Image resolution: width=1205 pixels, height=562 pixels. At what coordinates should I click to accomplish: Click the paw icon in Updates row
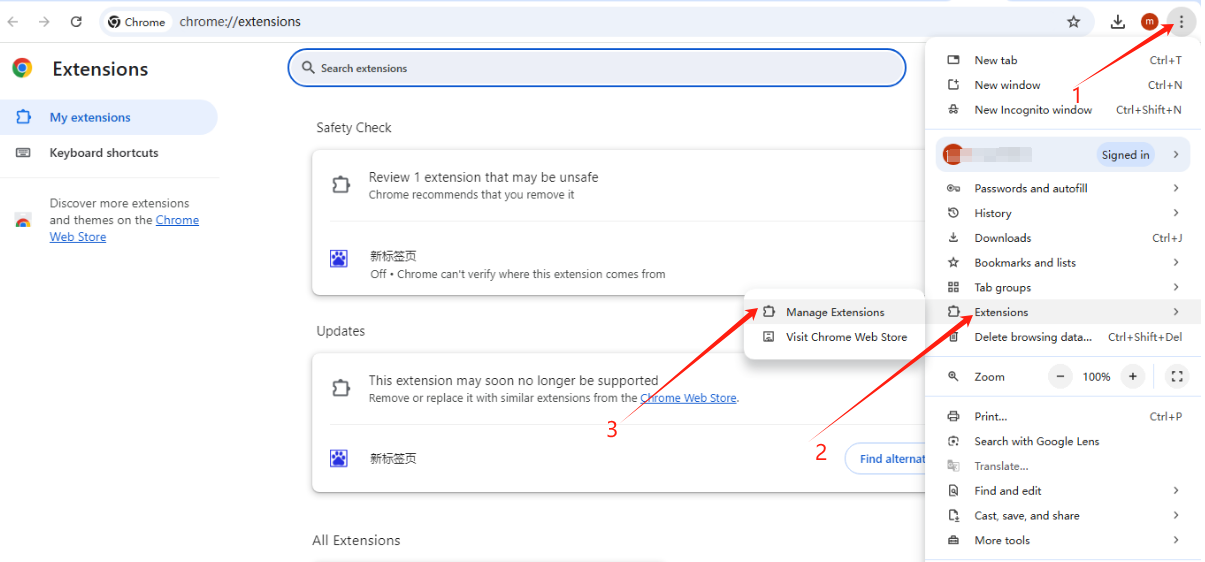coord(339,458)
